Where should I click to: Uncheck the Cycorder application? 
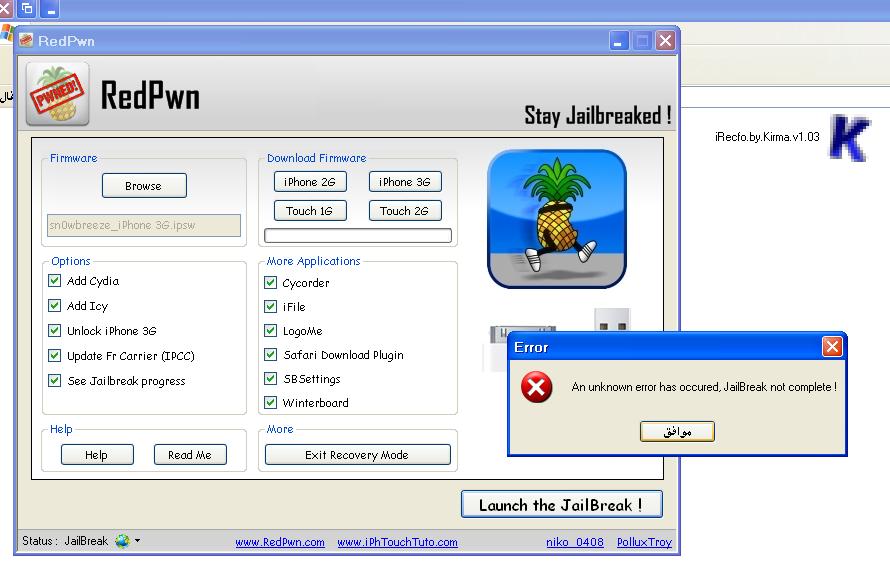[271, 283]
